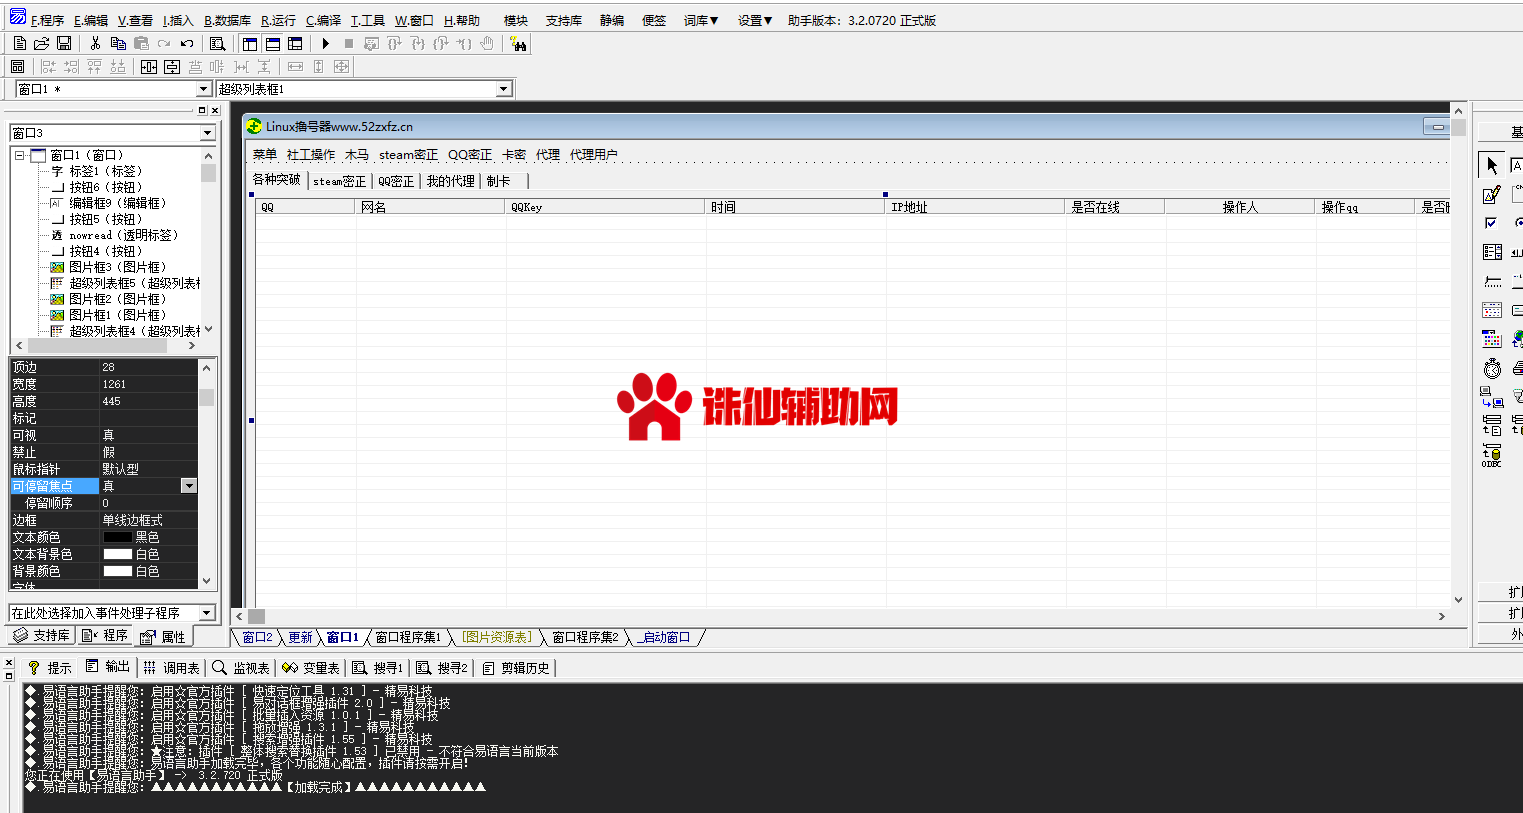Click the 背景颜色 white color swatch
The width and height of the screenshot is (1523, 813).
pyautogui.click(x=117, y=571)
